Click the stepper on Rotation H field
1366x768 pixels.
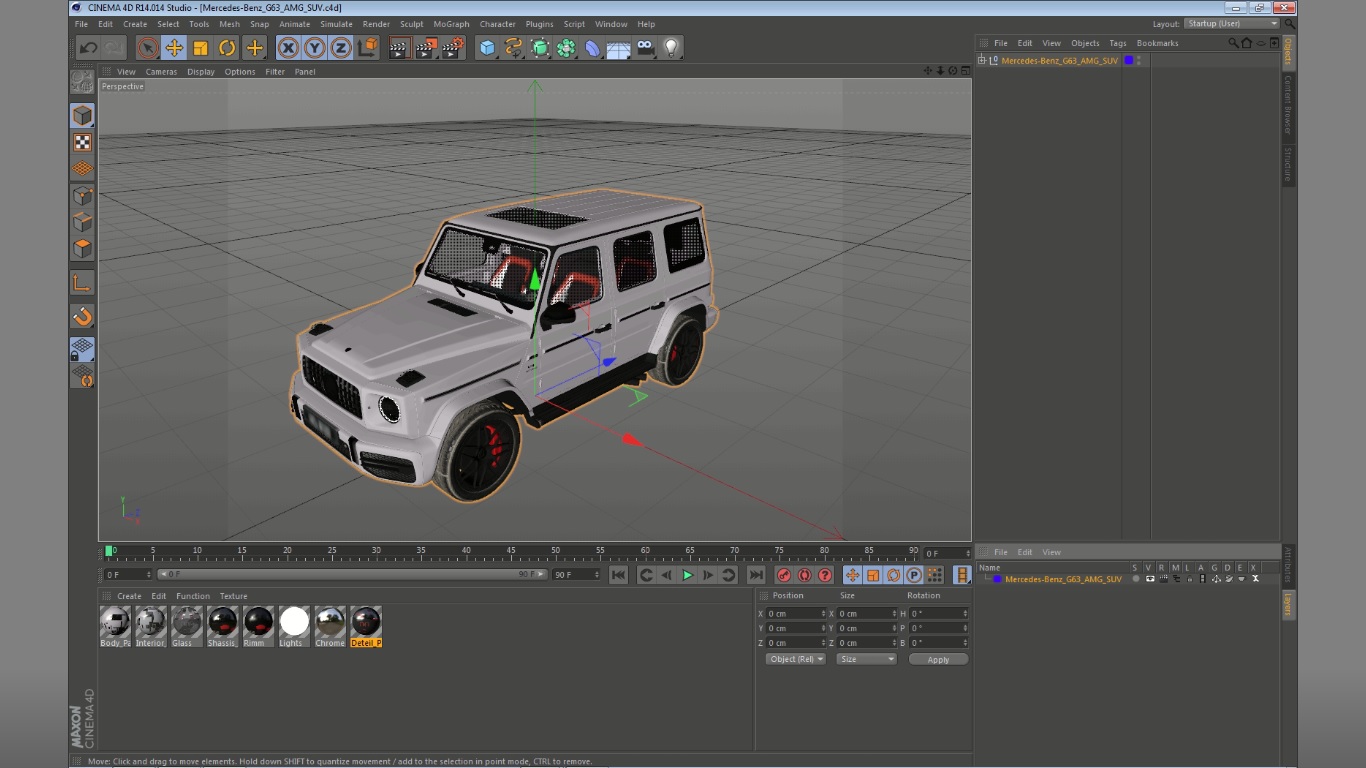tap(965, 614)
